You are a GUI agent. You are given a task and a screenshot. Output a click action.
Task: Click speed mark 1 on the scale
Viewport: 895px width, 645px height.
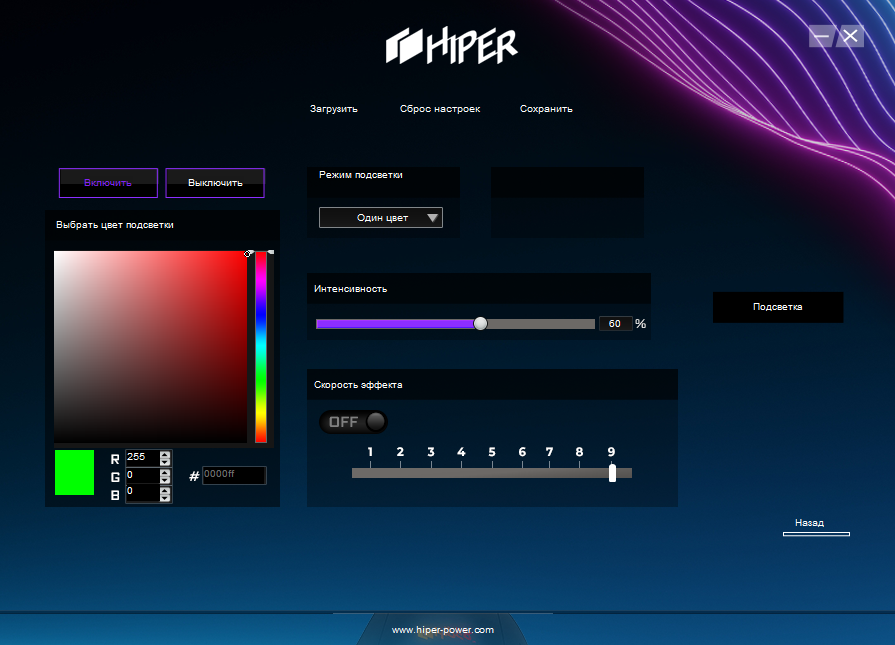pos(370,452)
